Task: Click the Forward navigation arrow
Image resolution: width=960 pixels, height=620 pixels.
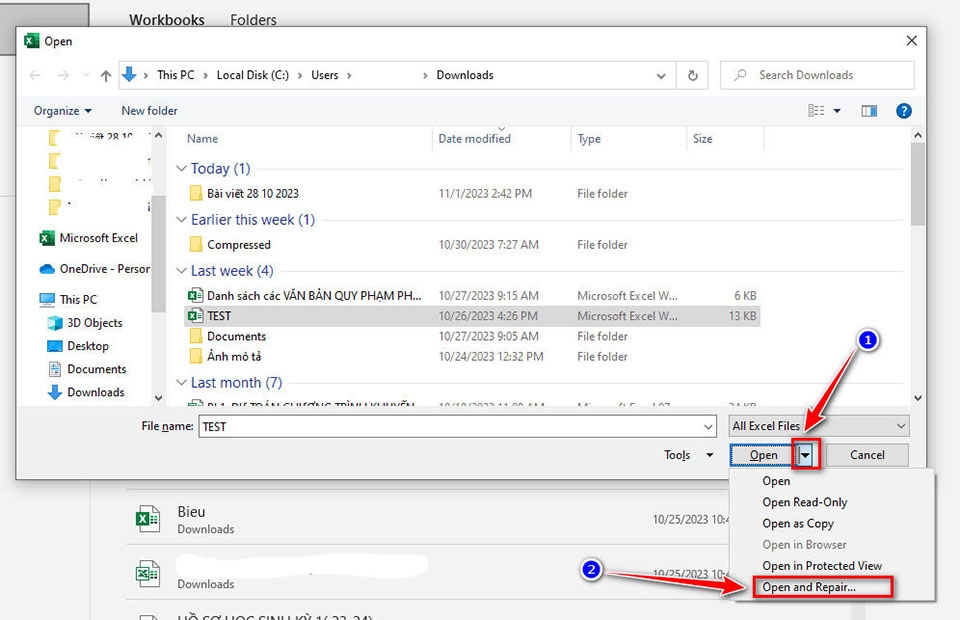Action: click(62, 75)
